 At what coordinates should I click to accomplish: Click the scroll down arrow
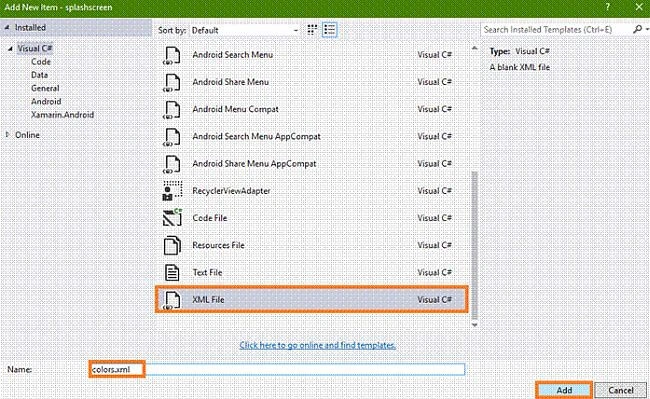pos(475,325)
